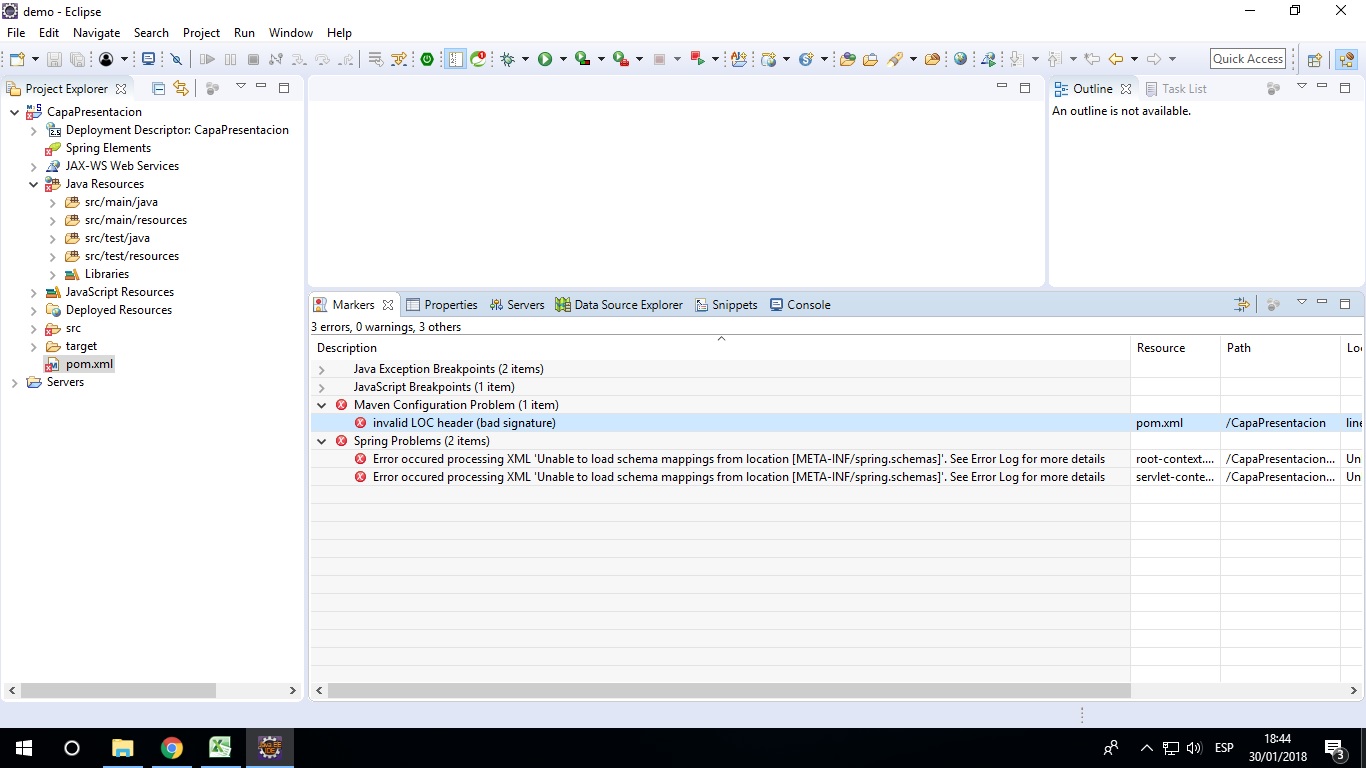
Task: Select Deployed Resources in tree
Action: pyautogui.click(x=118, y=310)
